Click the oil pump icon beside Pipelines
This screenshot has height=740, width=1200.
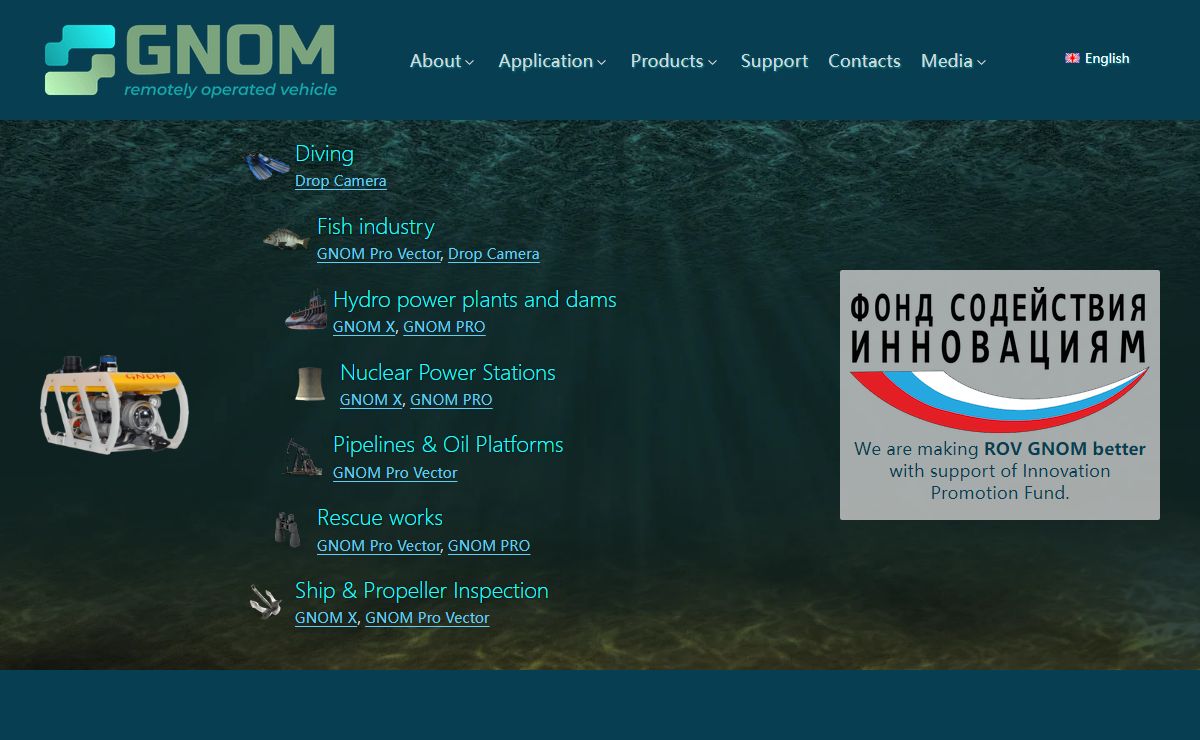point(302,457)
